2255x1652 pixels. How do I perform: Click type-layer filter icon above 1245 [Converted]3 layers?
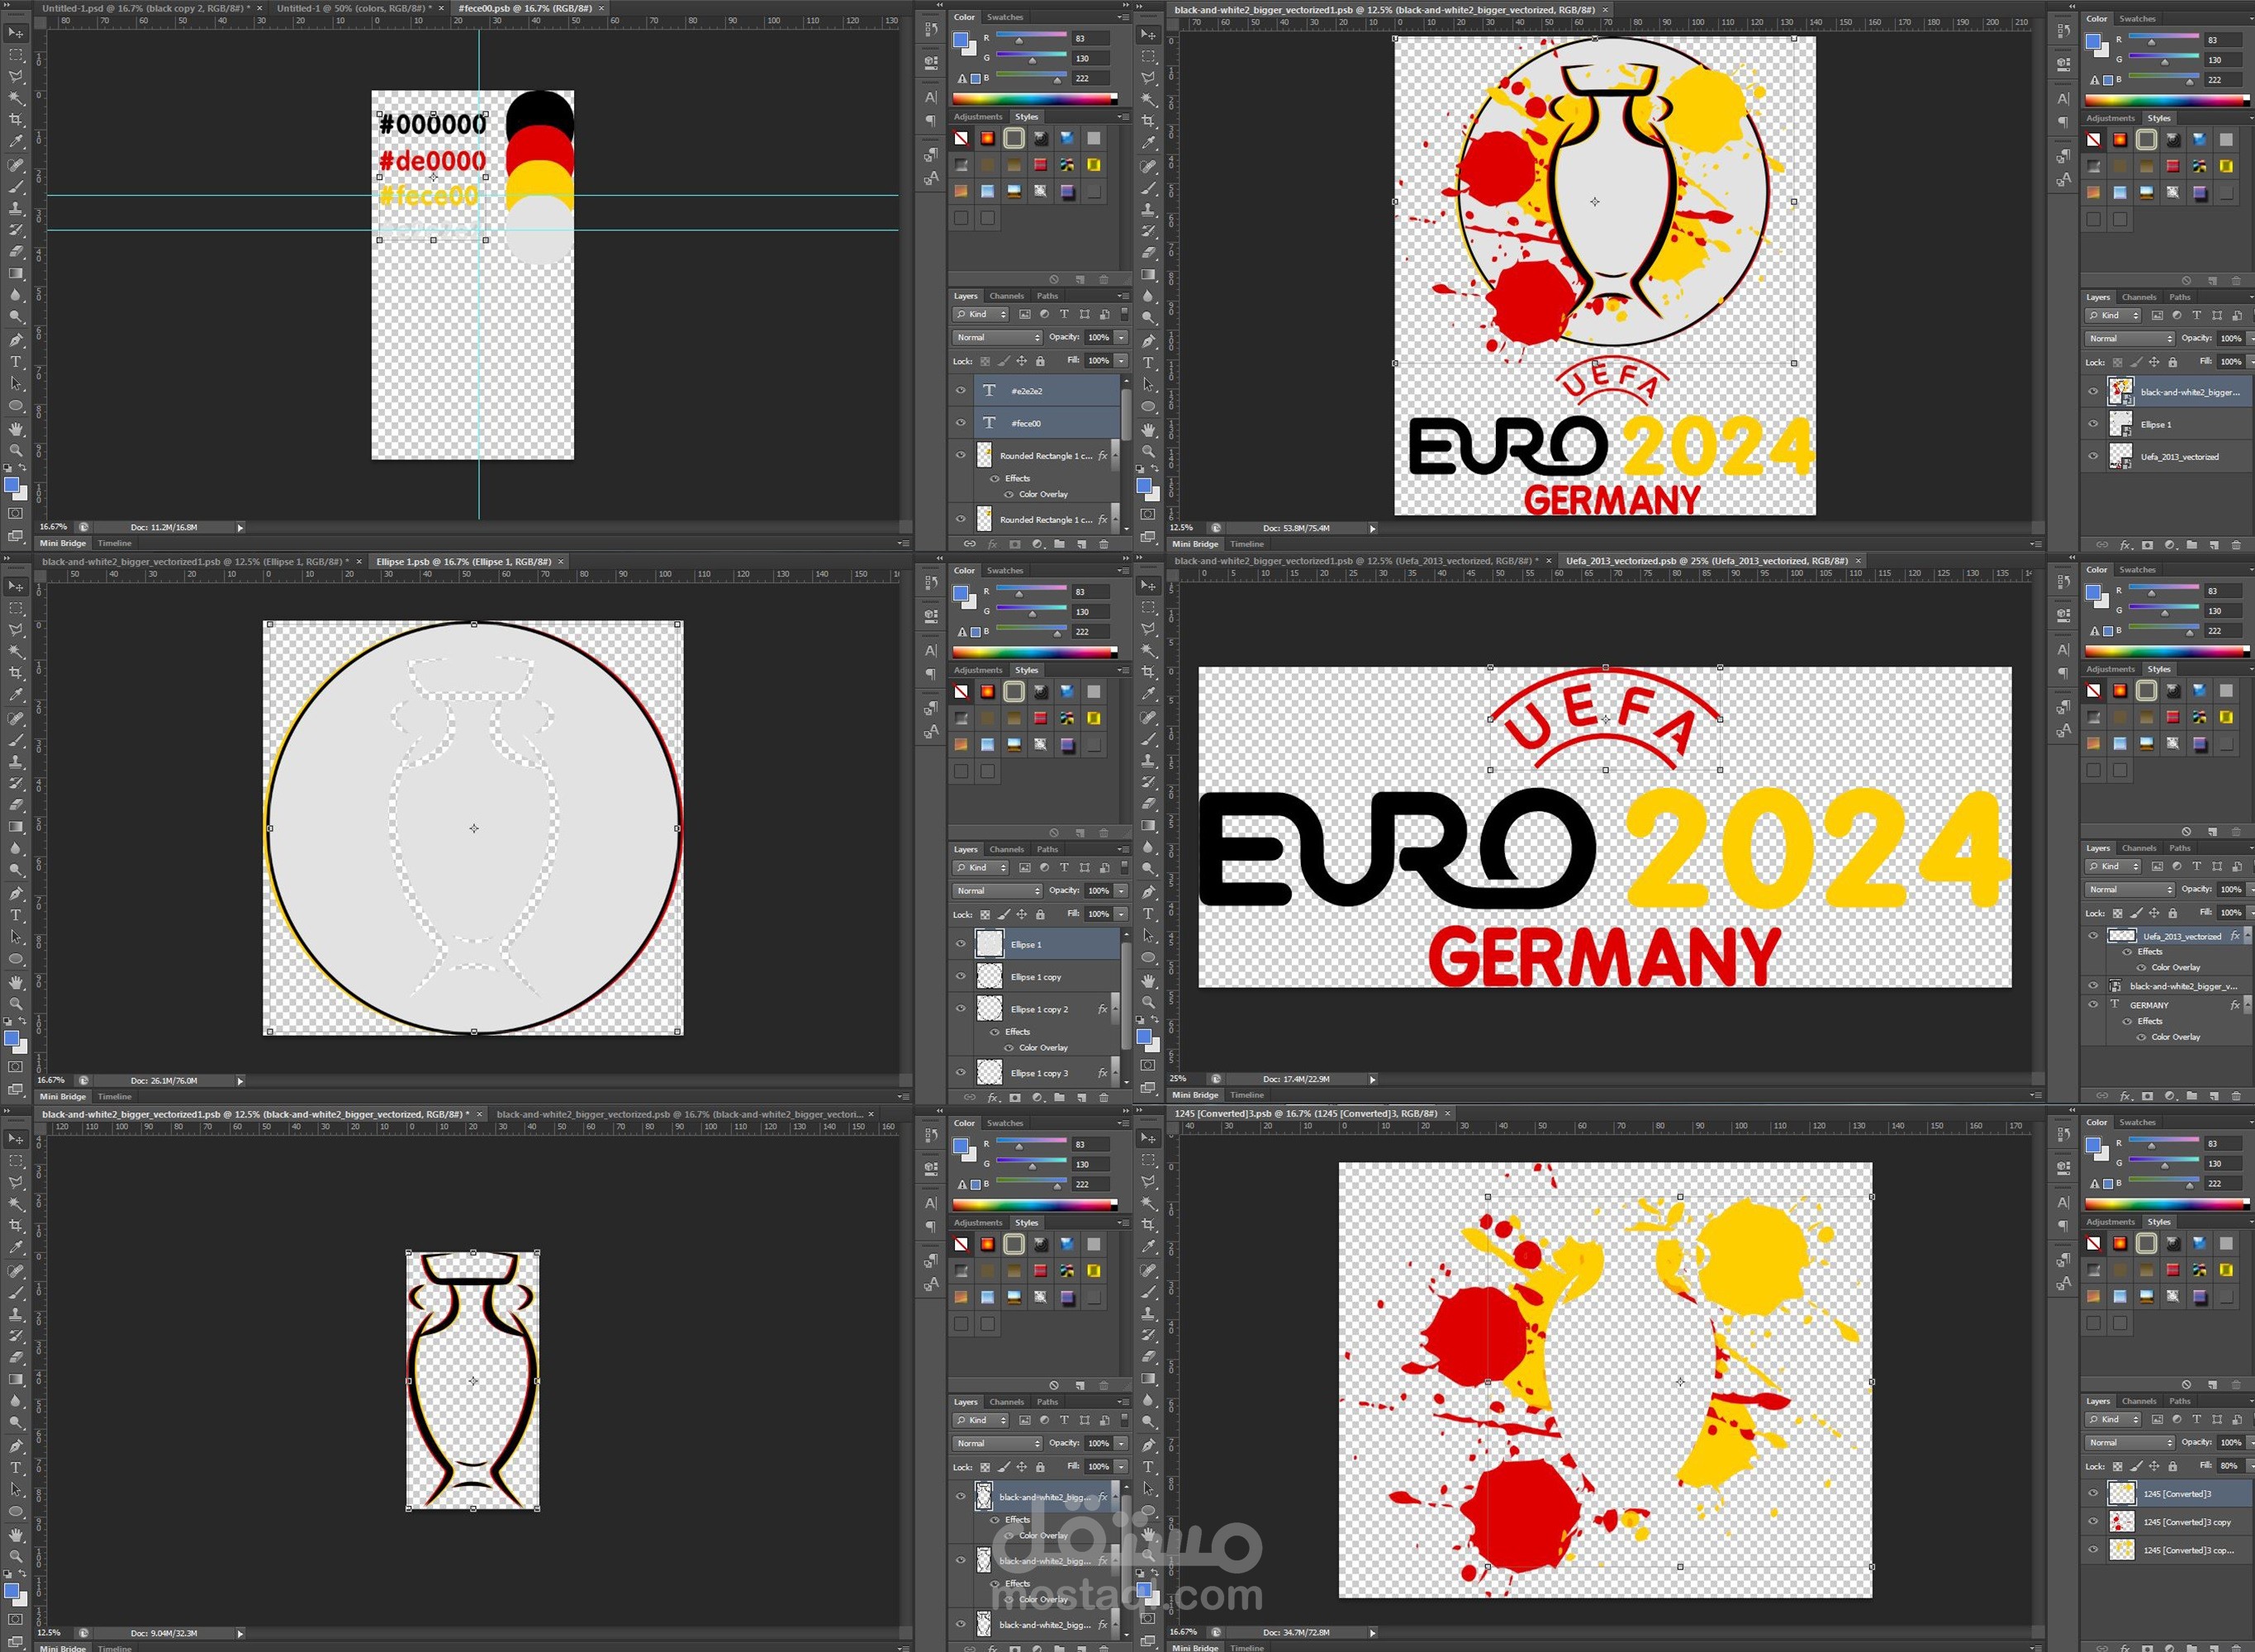[2197, 1419]
